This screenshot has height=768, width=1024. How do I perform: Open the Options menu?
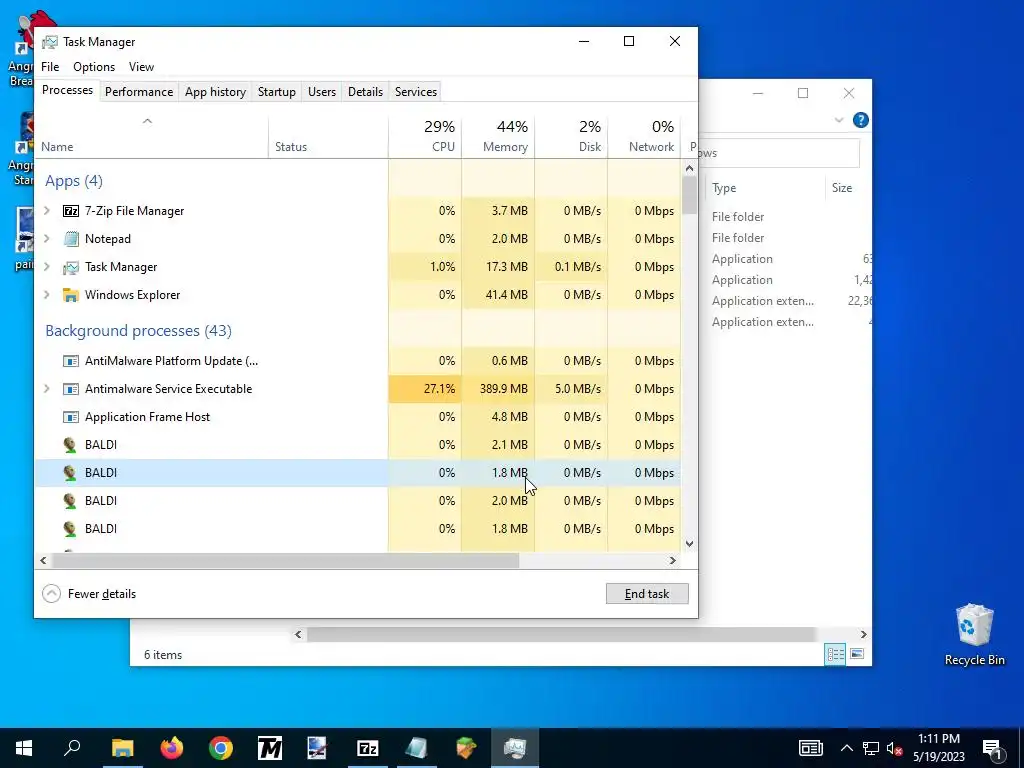(x=94, y=67)
